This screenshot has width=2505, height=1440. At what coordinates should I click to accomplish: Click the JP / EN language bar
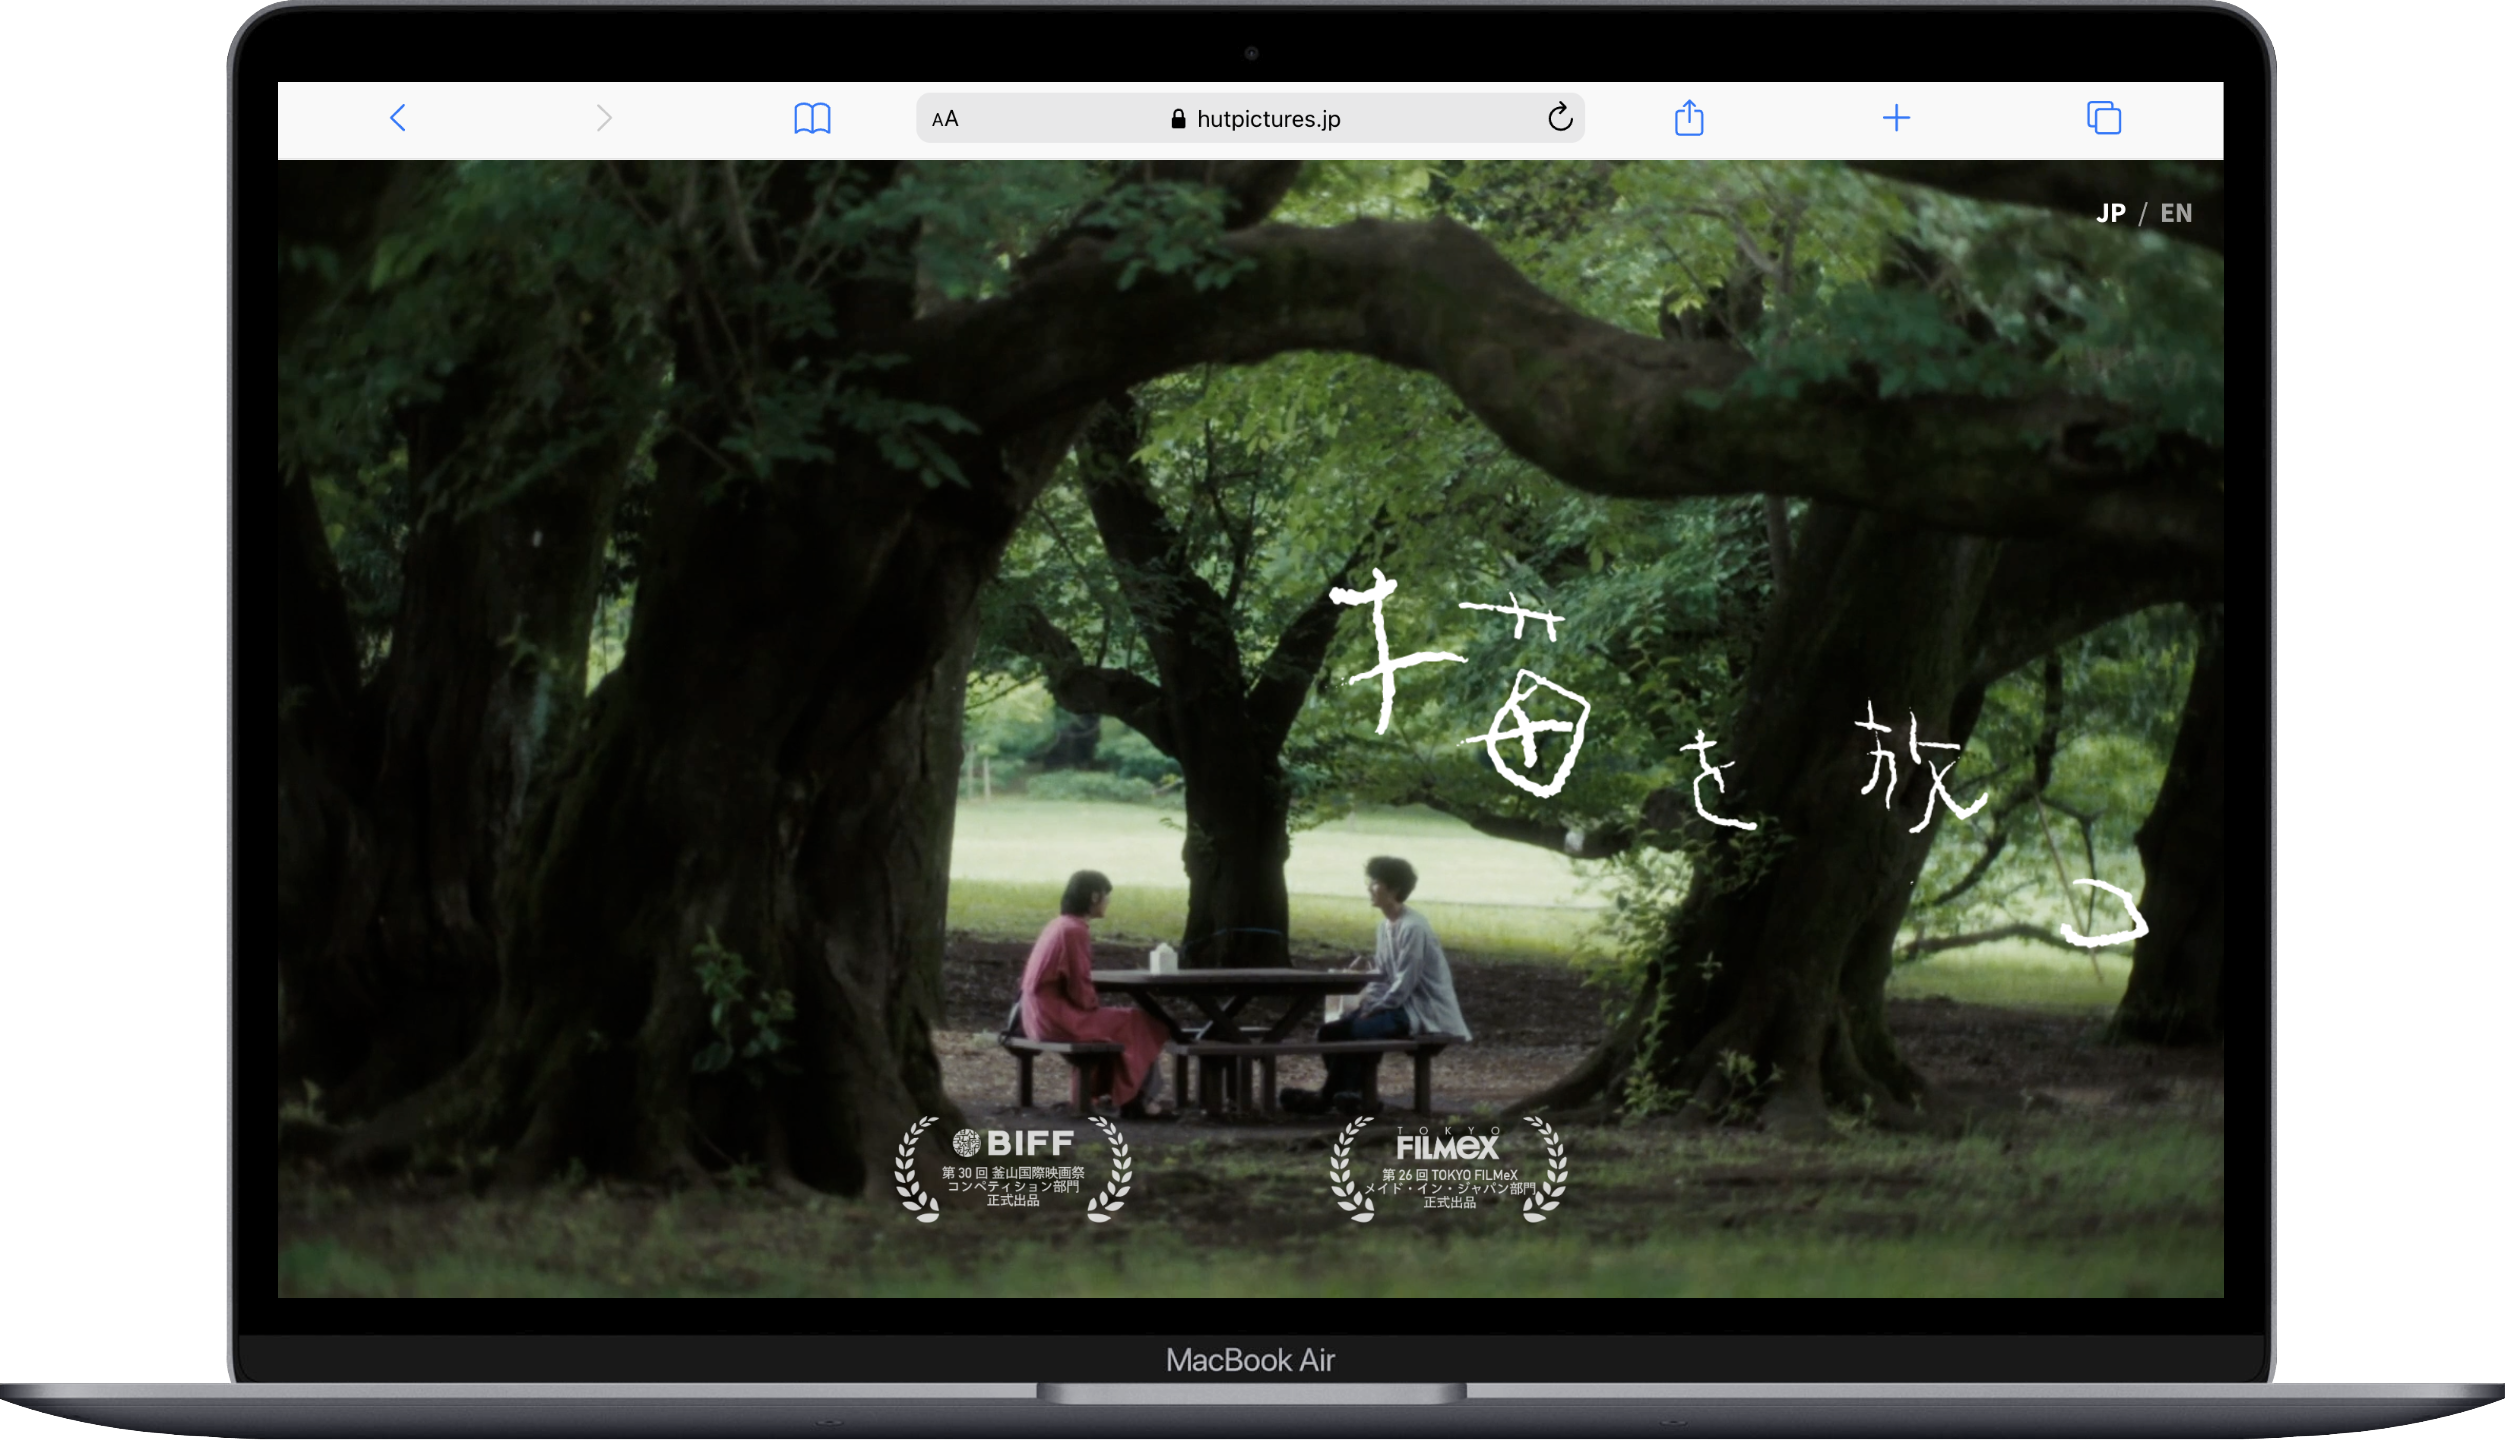2143,213
